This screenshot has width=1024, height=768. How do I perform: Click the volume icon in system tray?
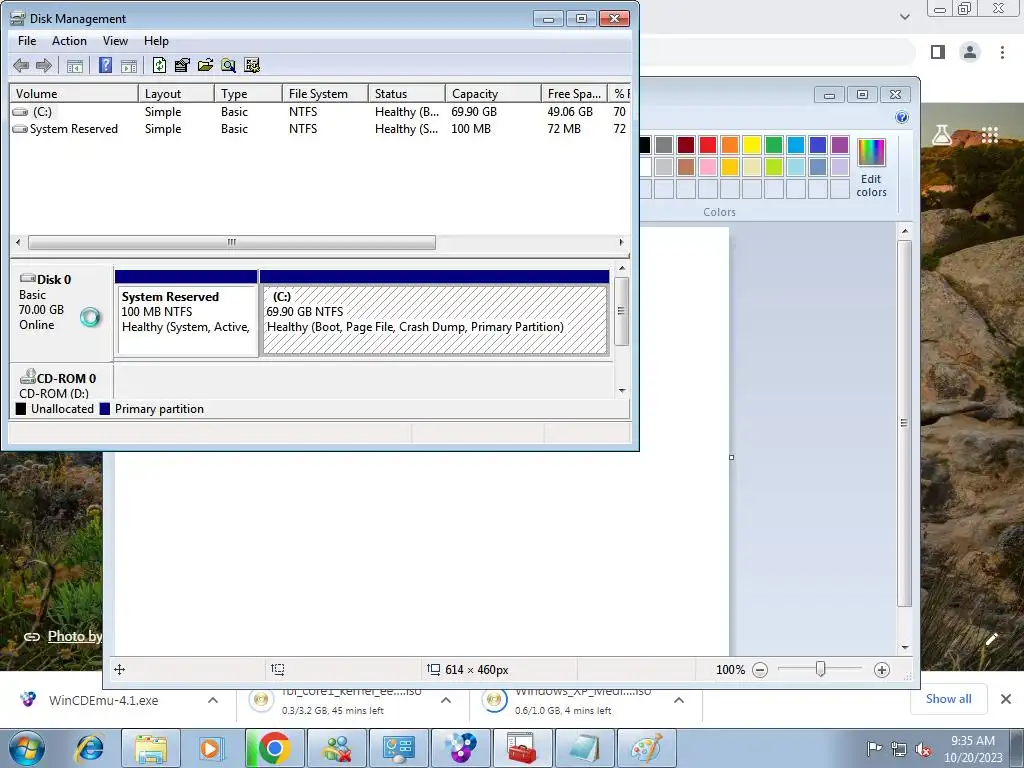tap(923, 749)
